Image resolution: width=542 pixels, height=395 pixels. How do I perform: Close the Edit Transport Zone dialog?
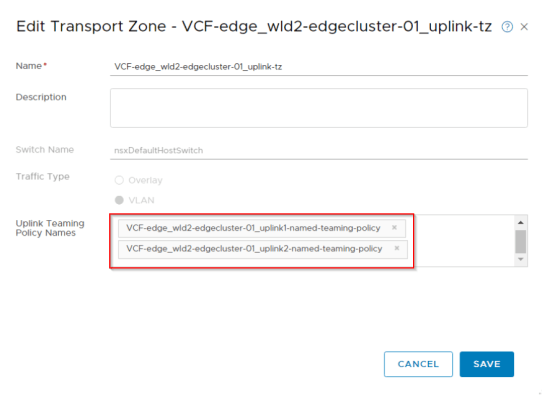click(524, 27)
